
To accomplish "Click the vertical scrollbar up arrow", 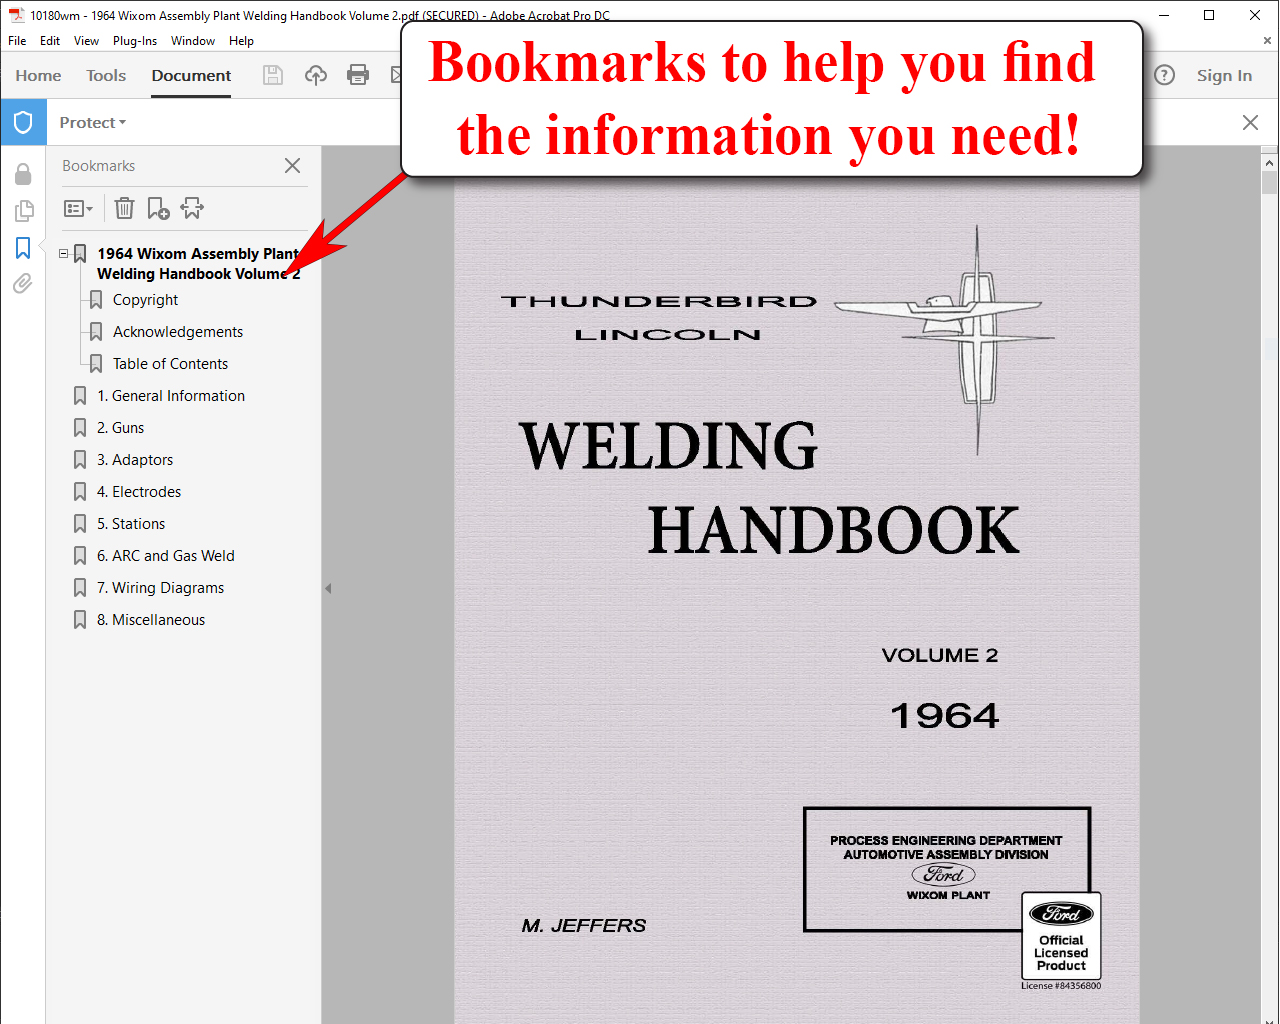I will (x=1270, y=161).
